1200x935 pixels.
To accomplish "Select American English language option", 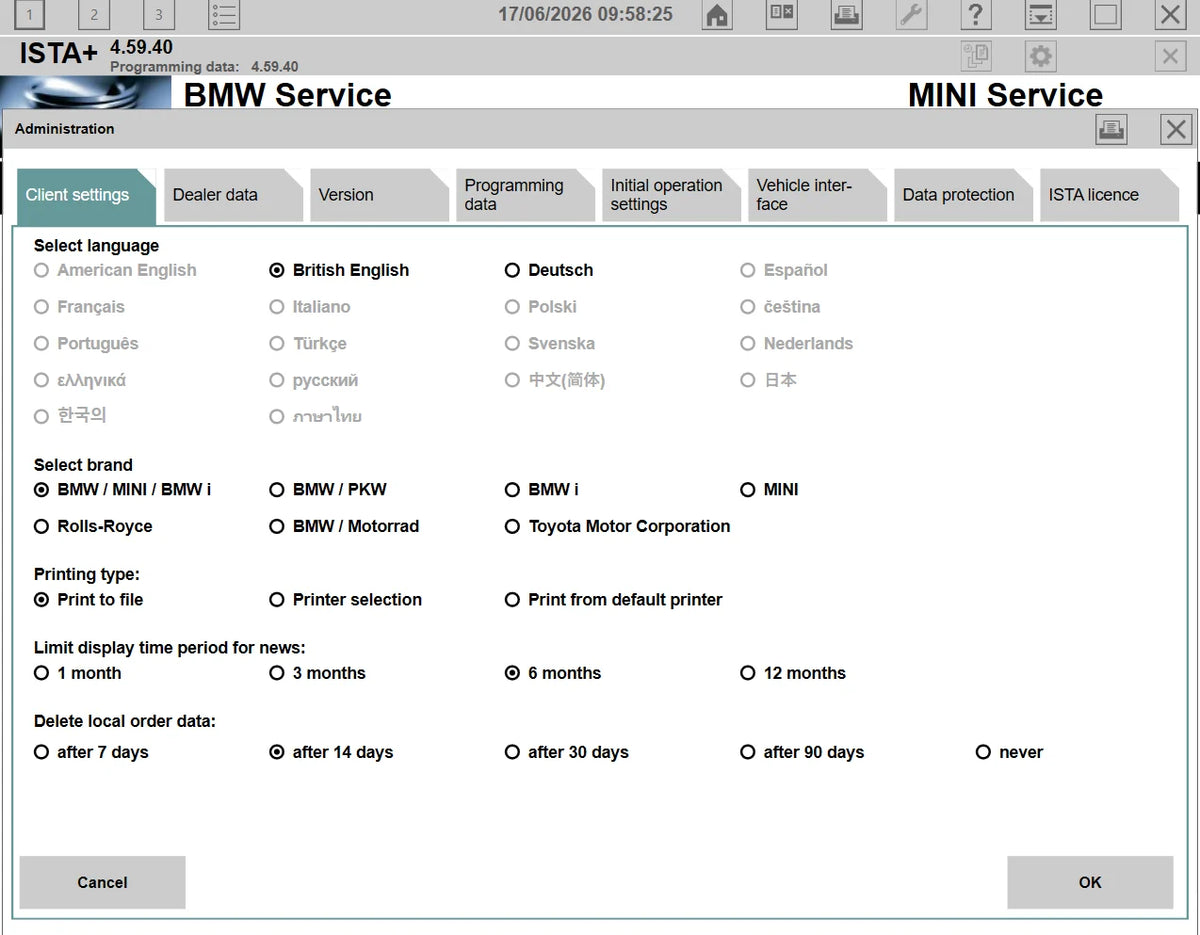I will [115, 270].
